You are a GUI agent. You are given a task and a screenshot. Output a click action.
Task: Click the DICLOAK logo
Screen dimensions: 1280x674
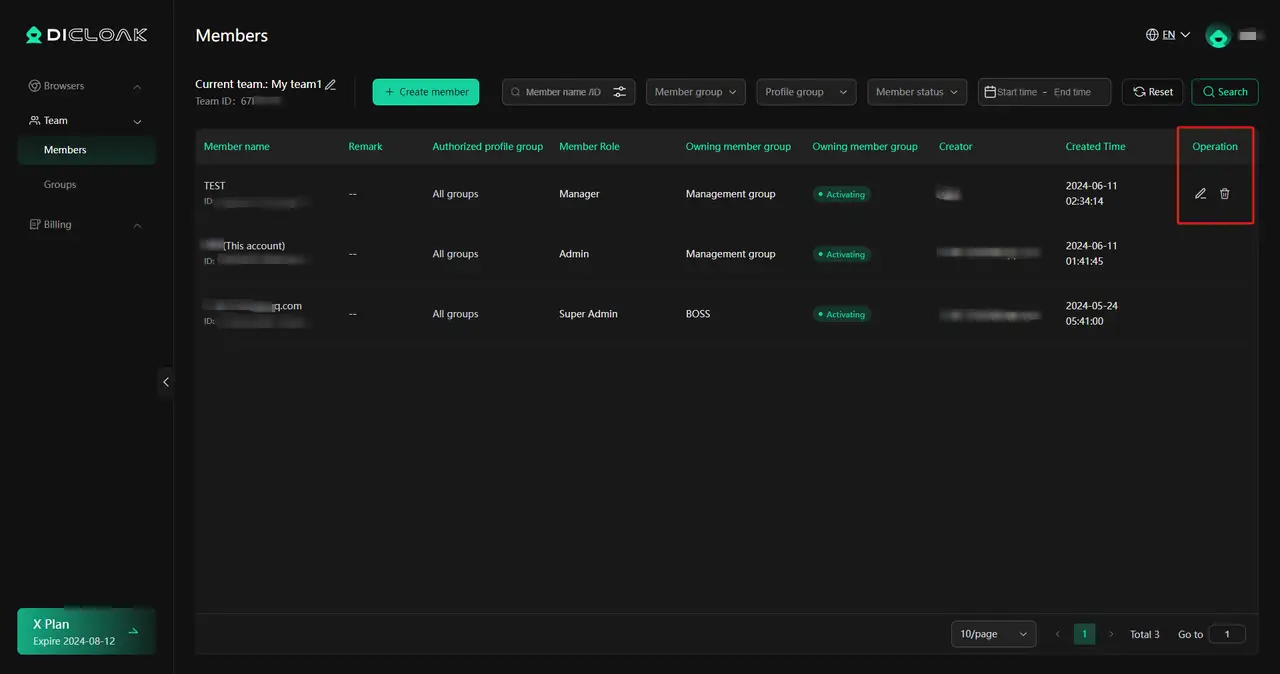click(87, 35)
